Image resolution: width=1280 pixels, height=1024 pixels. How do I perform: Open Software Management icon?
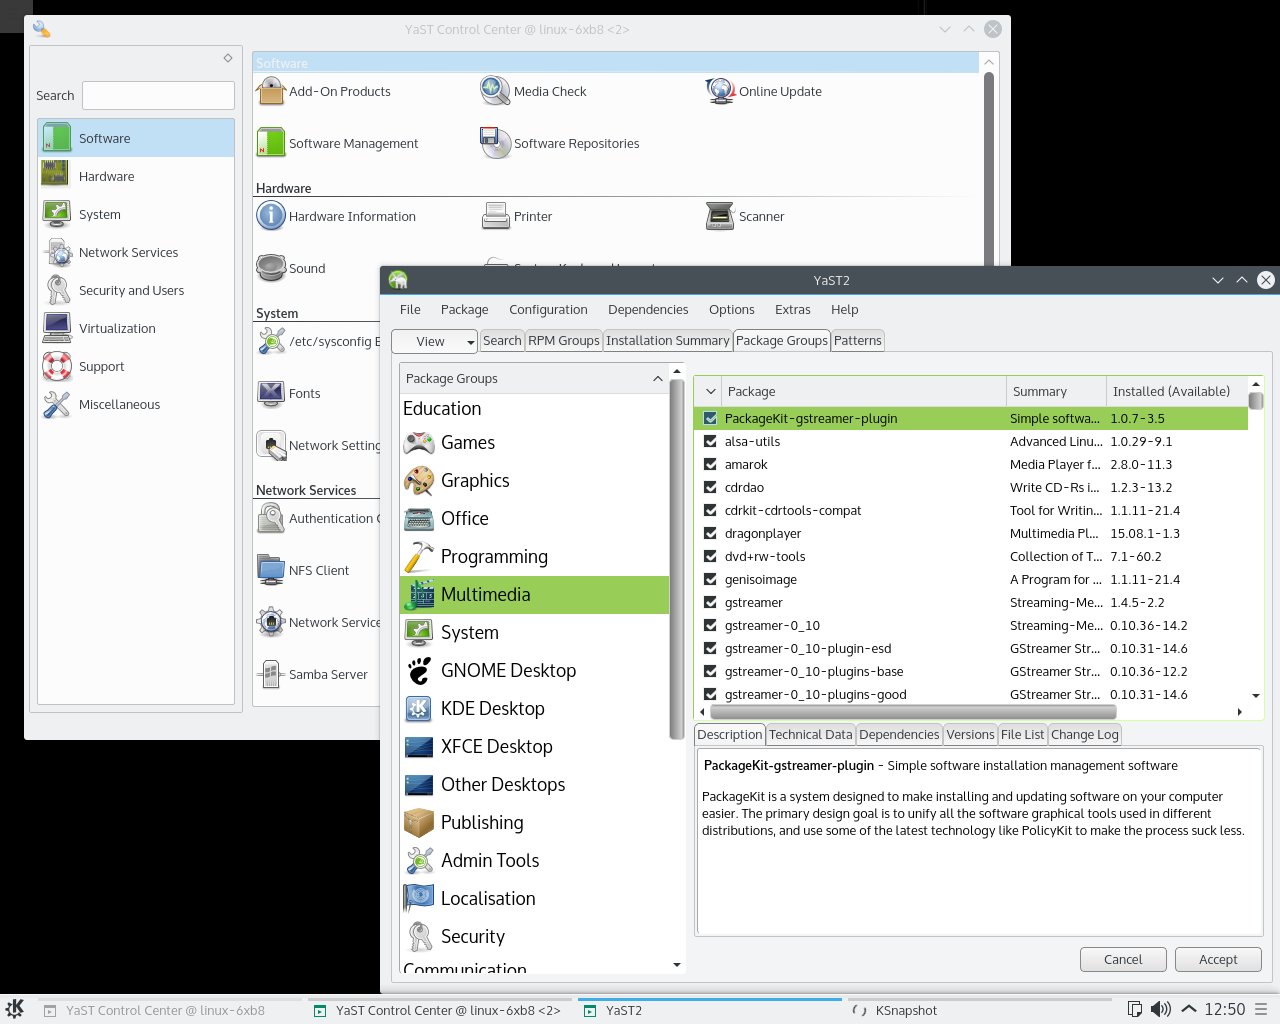271,143
